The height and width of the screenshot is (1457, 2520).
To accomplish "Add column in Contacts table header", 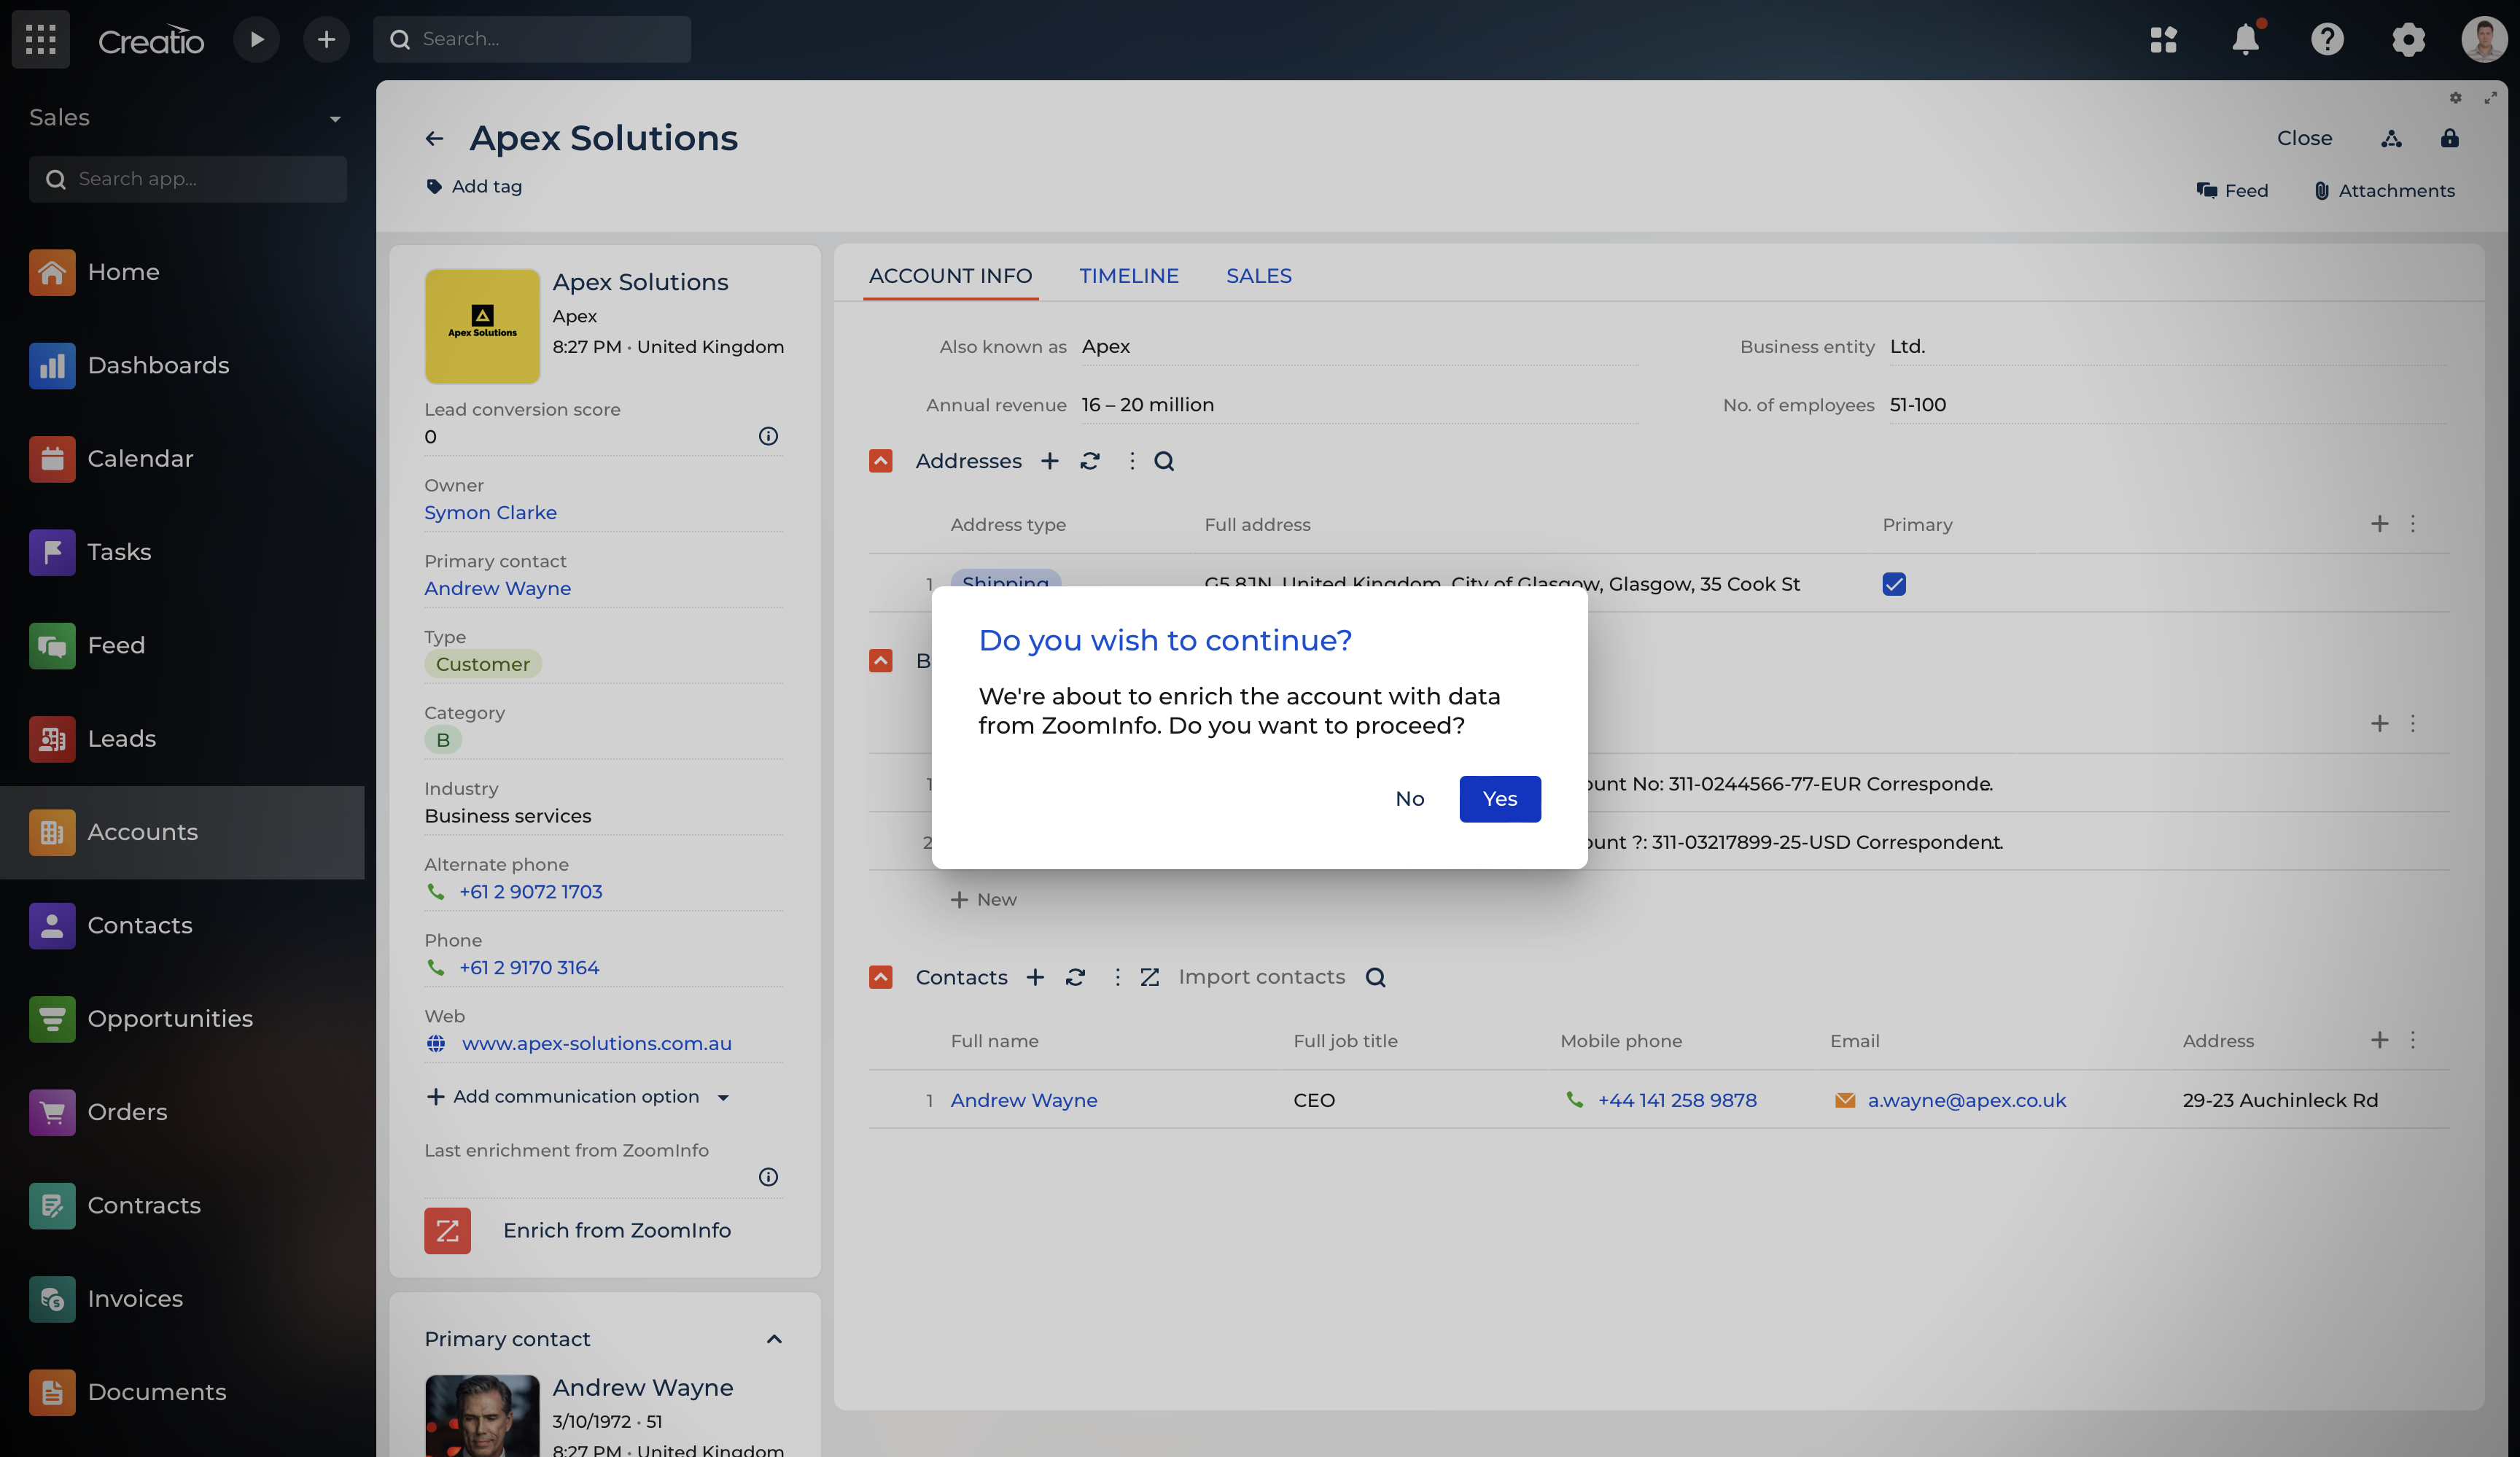I will coord(2379,1040).
